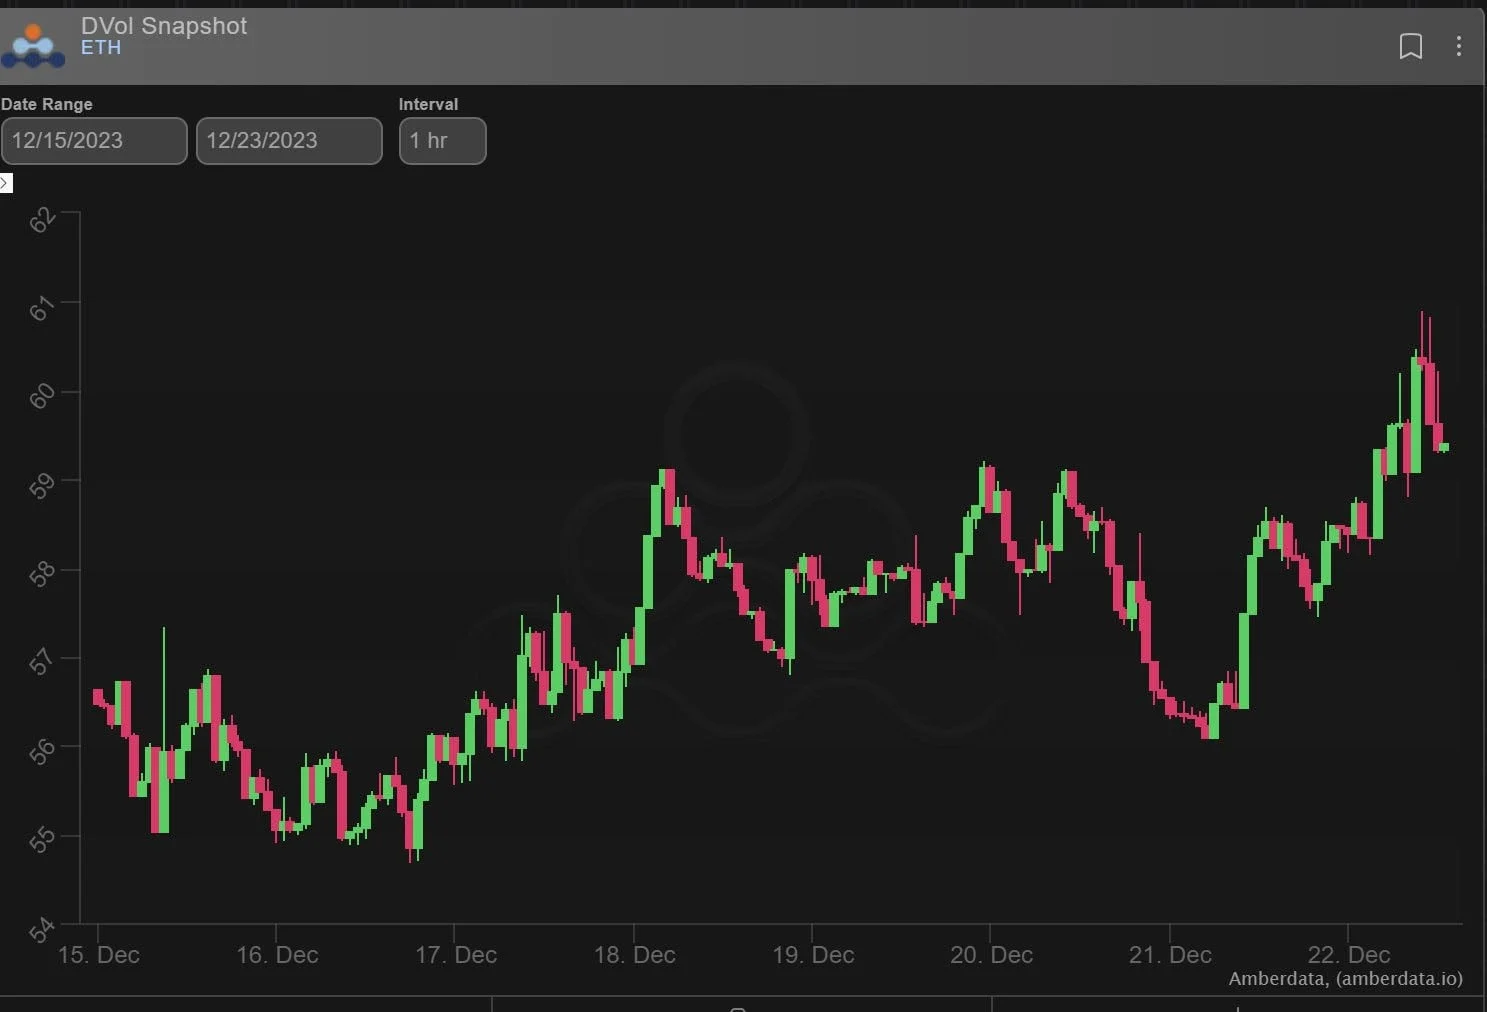Click the 15. Dec x-axis label
This screenshot has height=1012, width=1487.
point(98,955)
